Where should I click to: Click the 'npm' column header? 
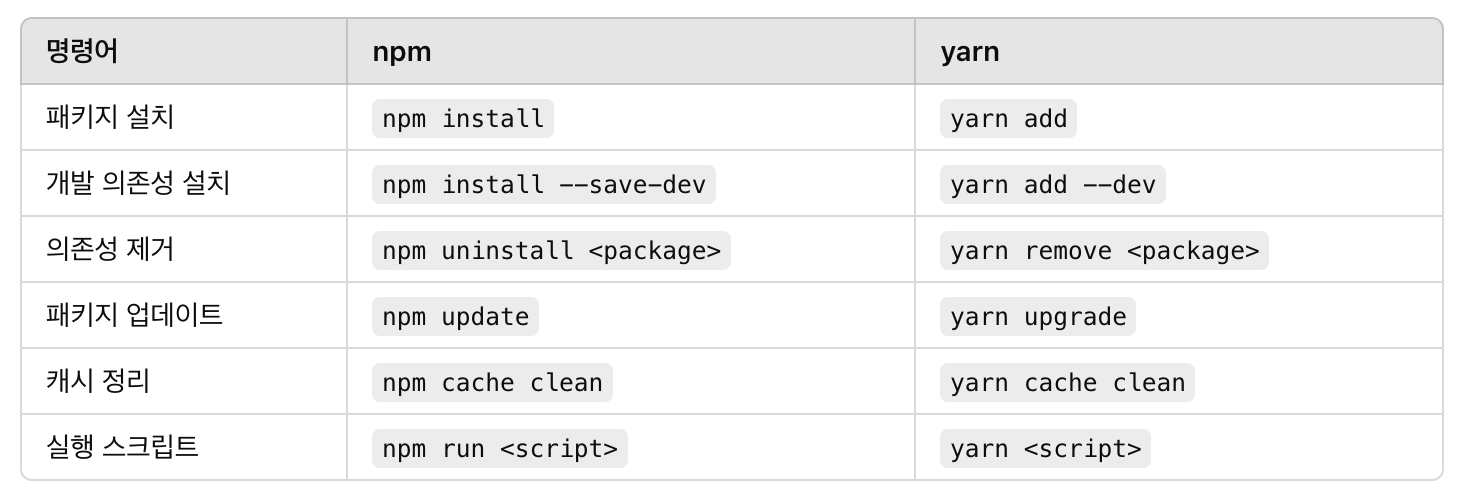click(x=401, y=52)
